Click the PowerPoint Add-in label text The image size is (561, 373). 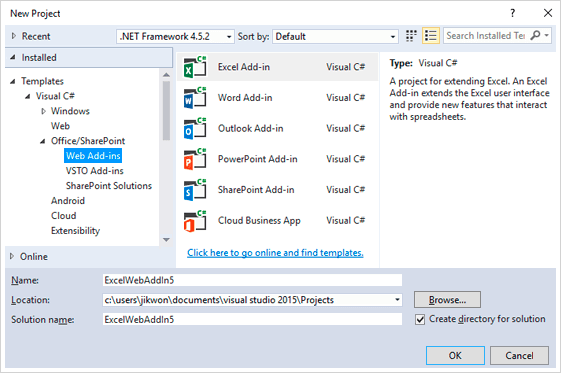coord(258,159)
